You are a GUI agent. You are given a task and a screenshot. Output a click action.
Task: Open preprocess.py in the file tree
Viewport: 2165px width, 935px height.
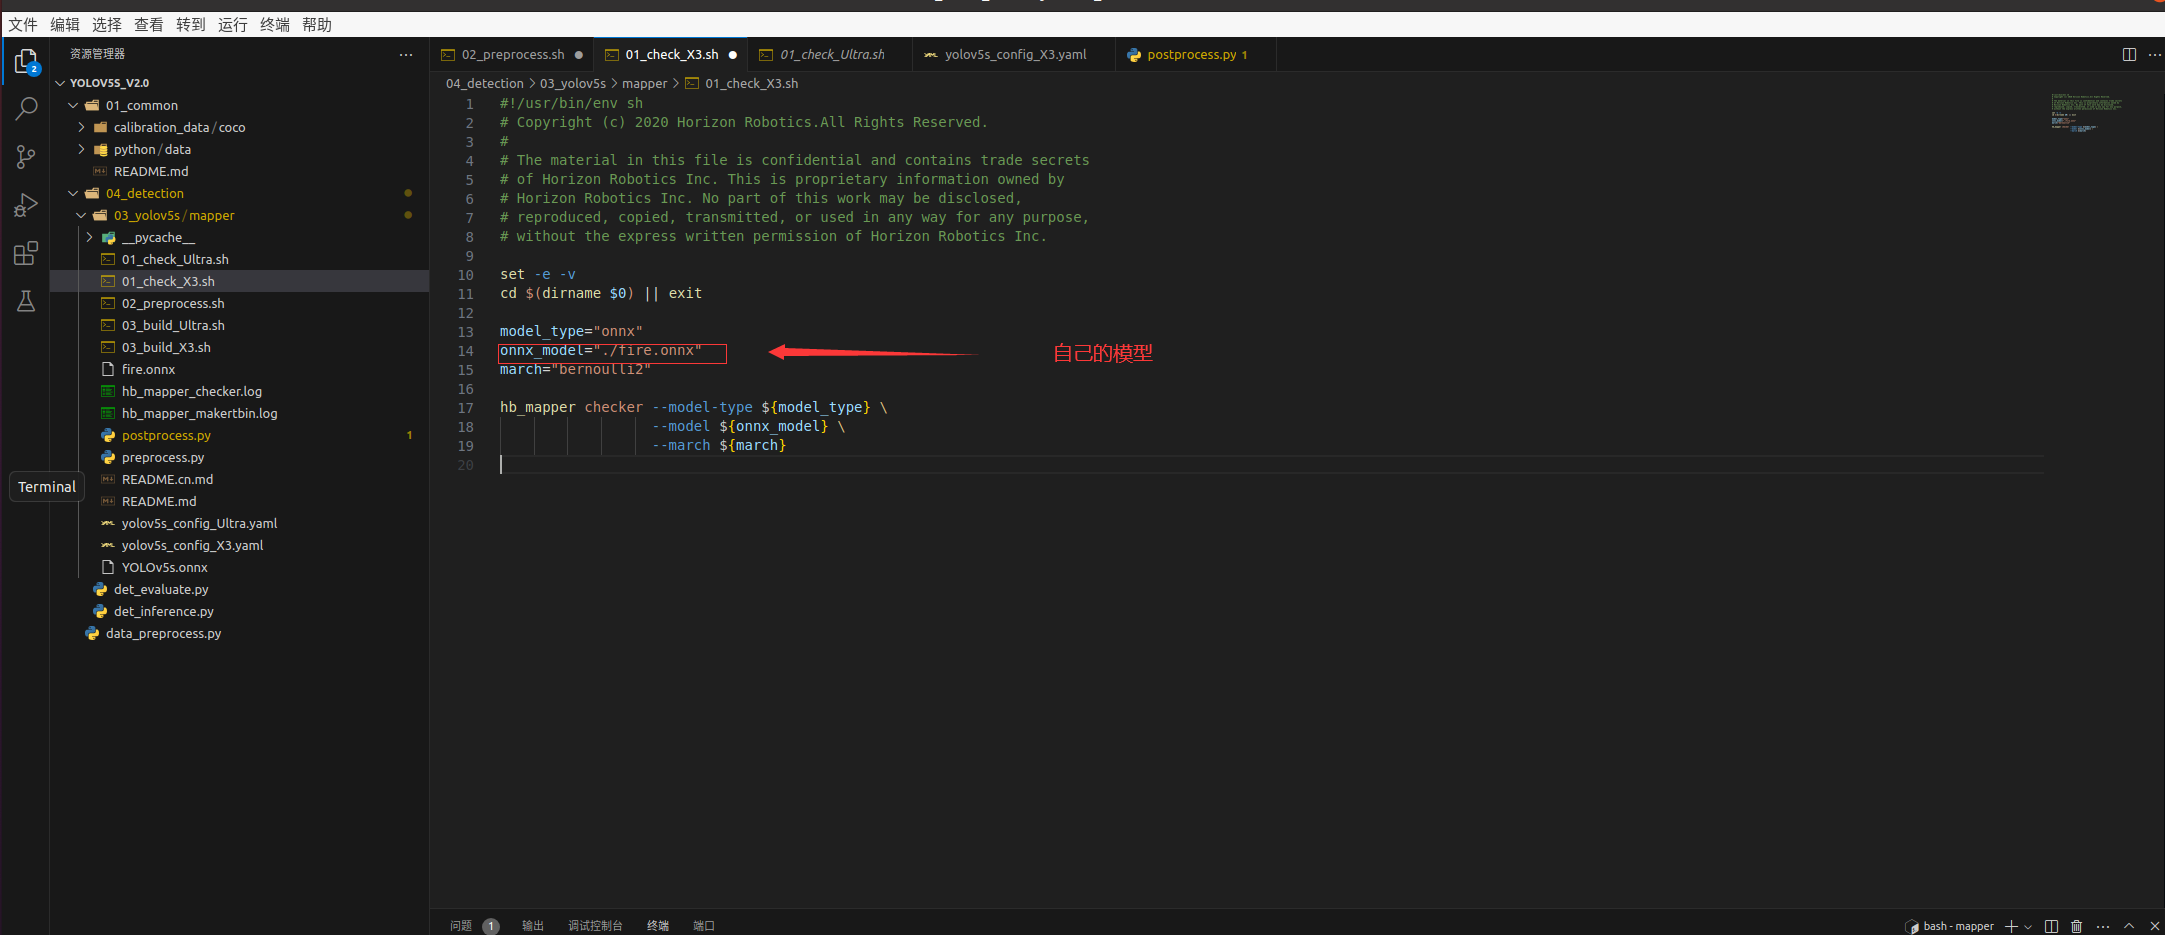pos(240,457)
